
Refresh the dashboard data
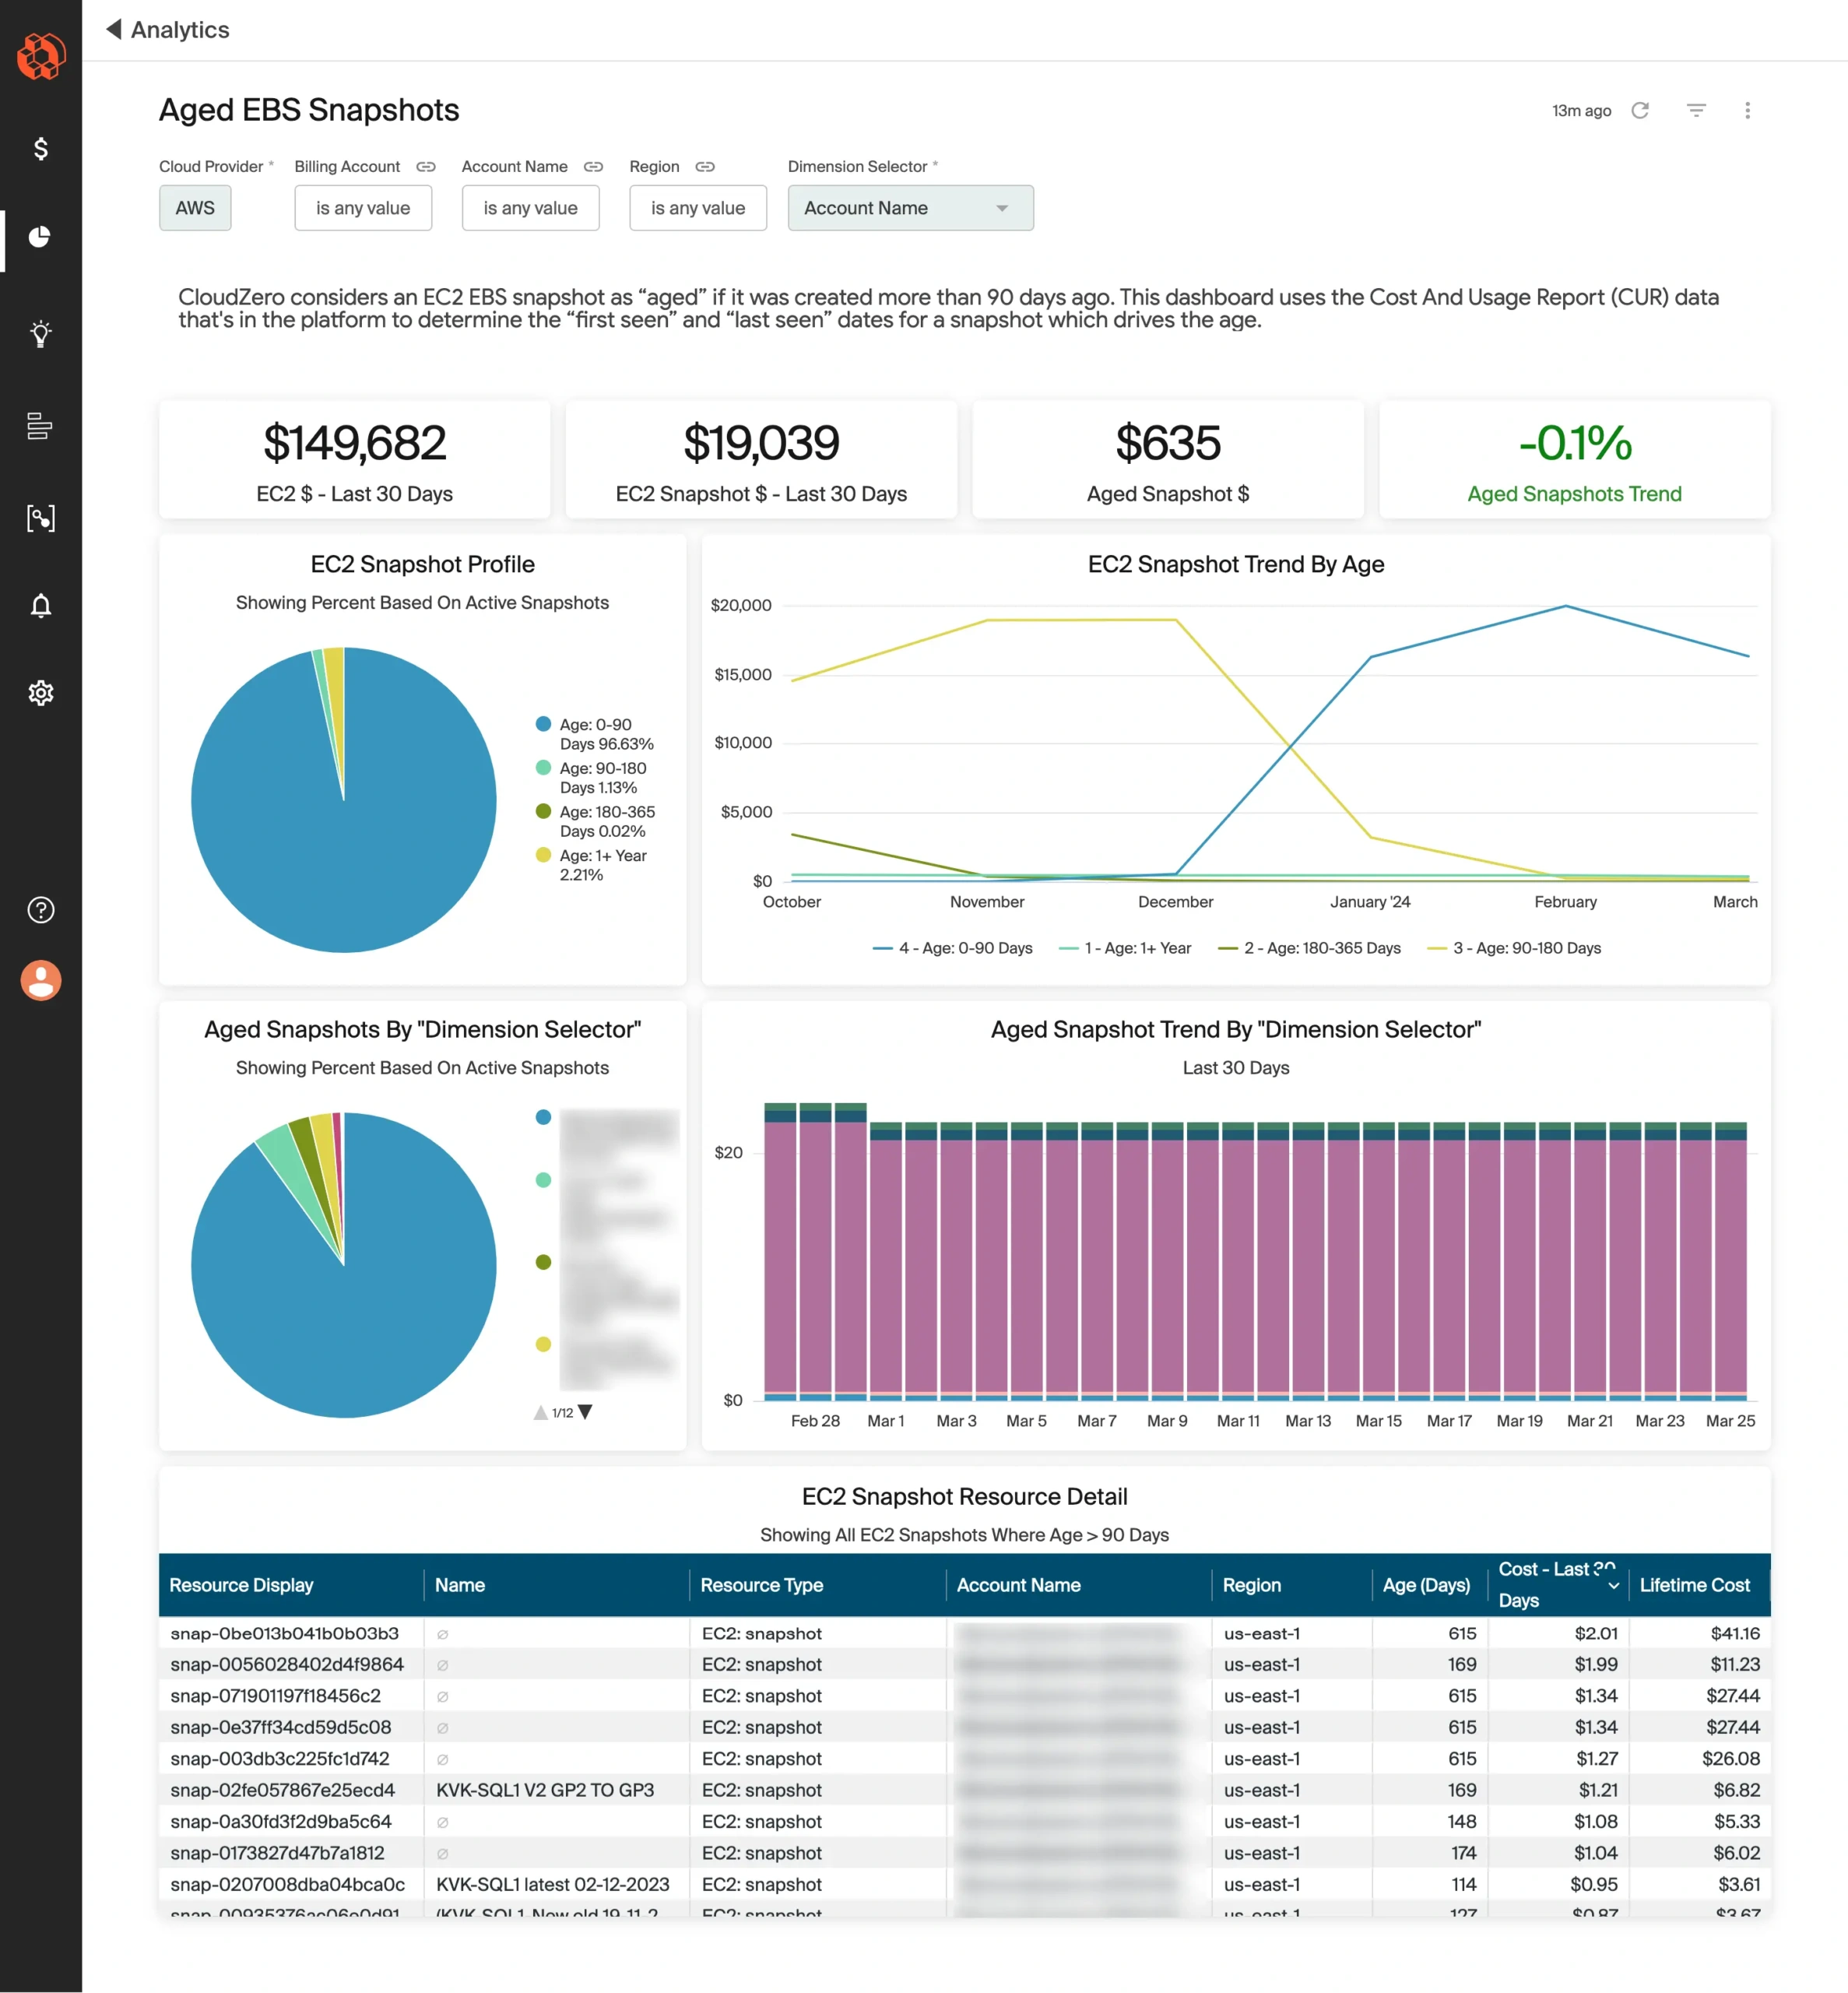[1640, 110]
